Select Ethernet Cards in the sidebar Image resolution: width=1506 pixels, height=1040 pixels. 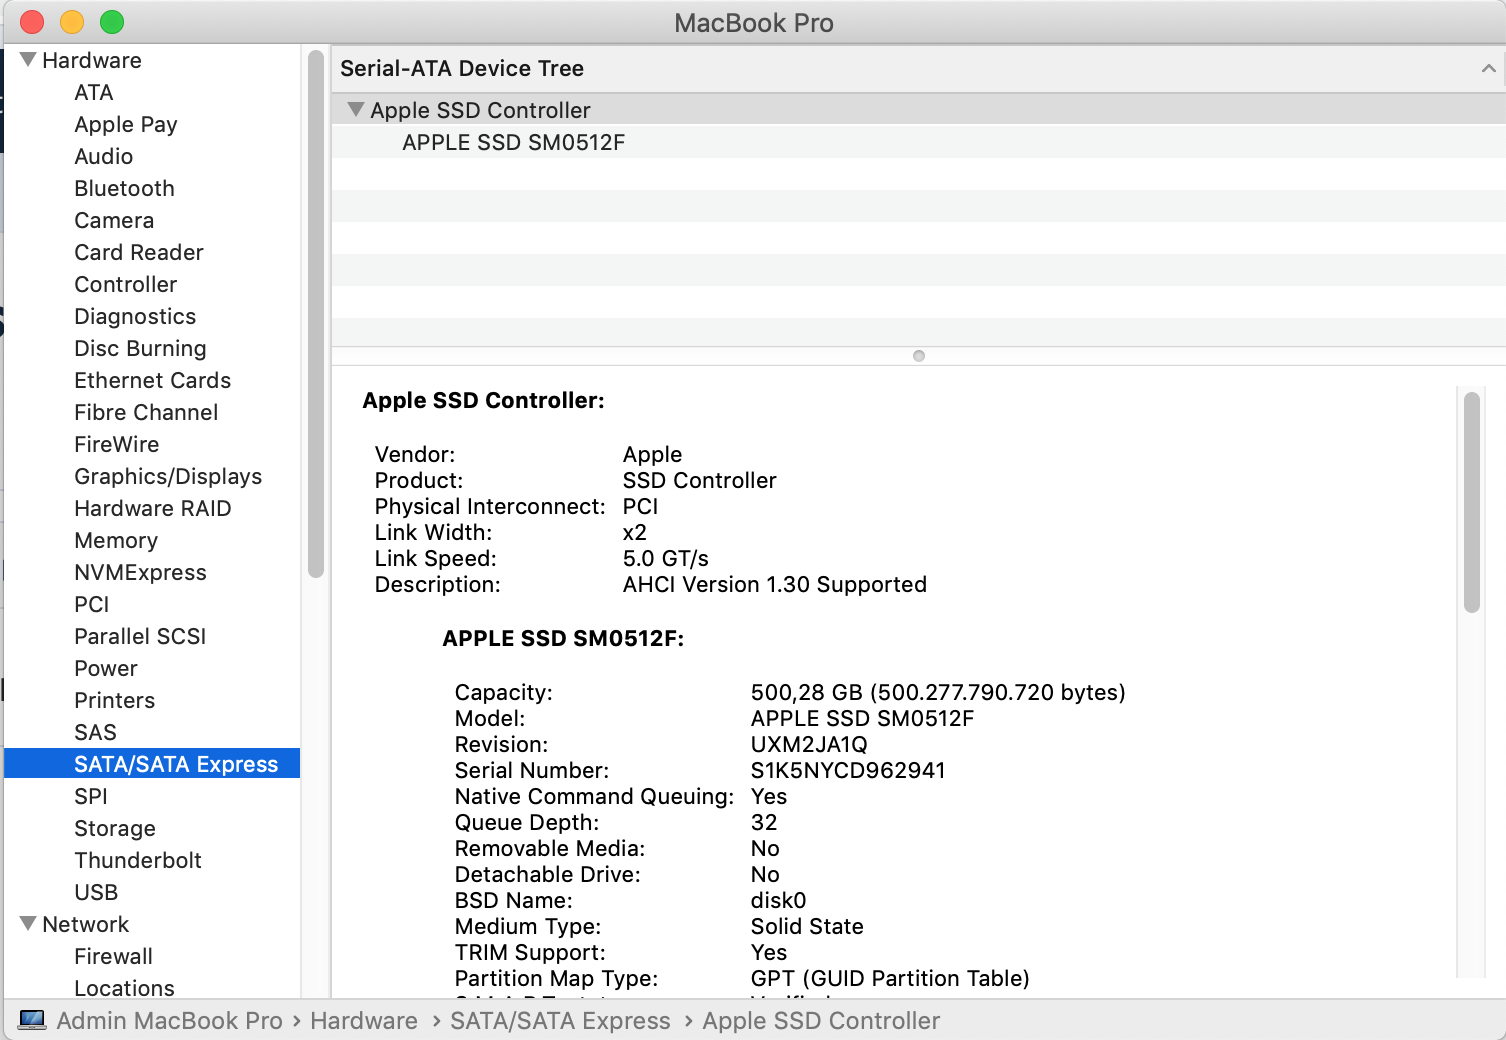click(153, 380)
